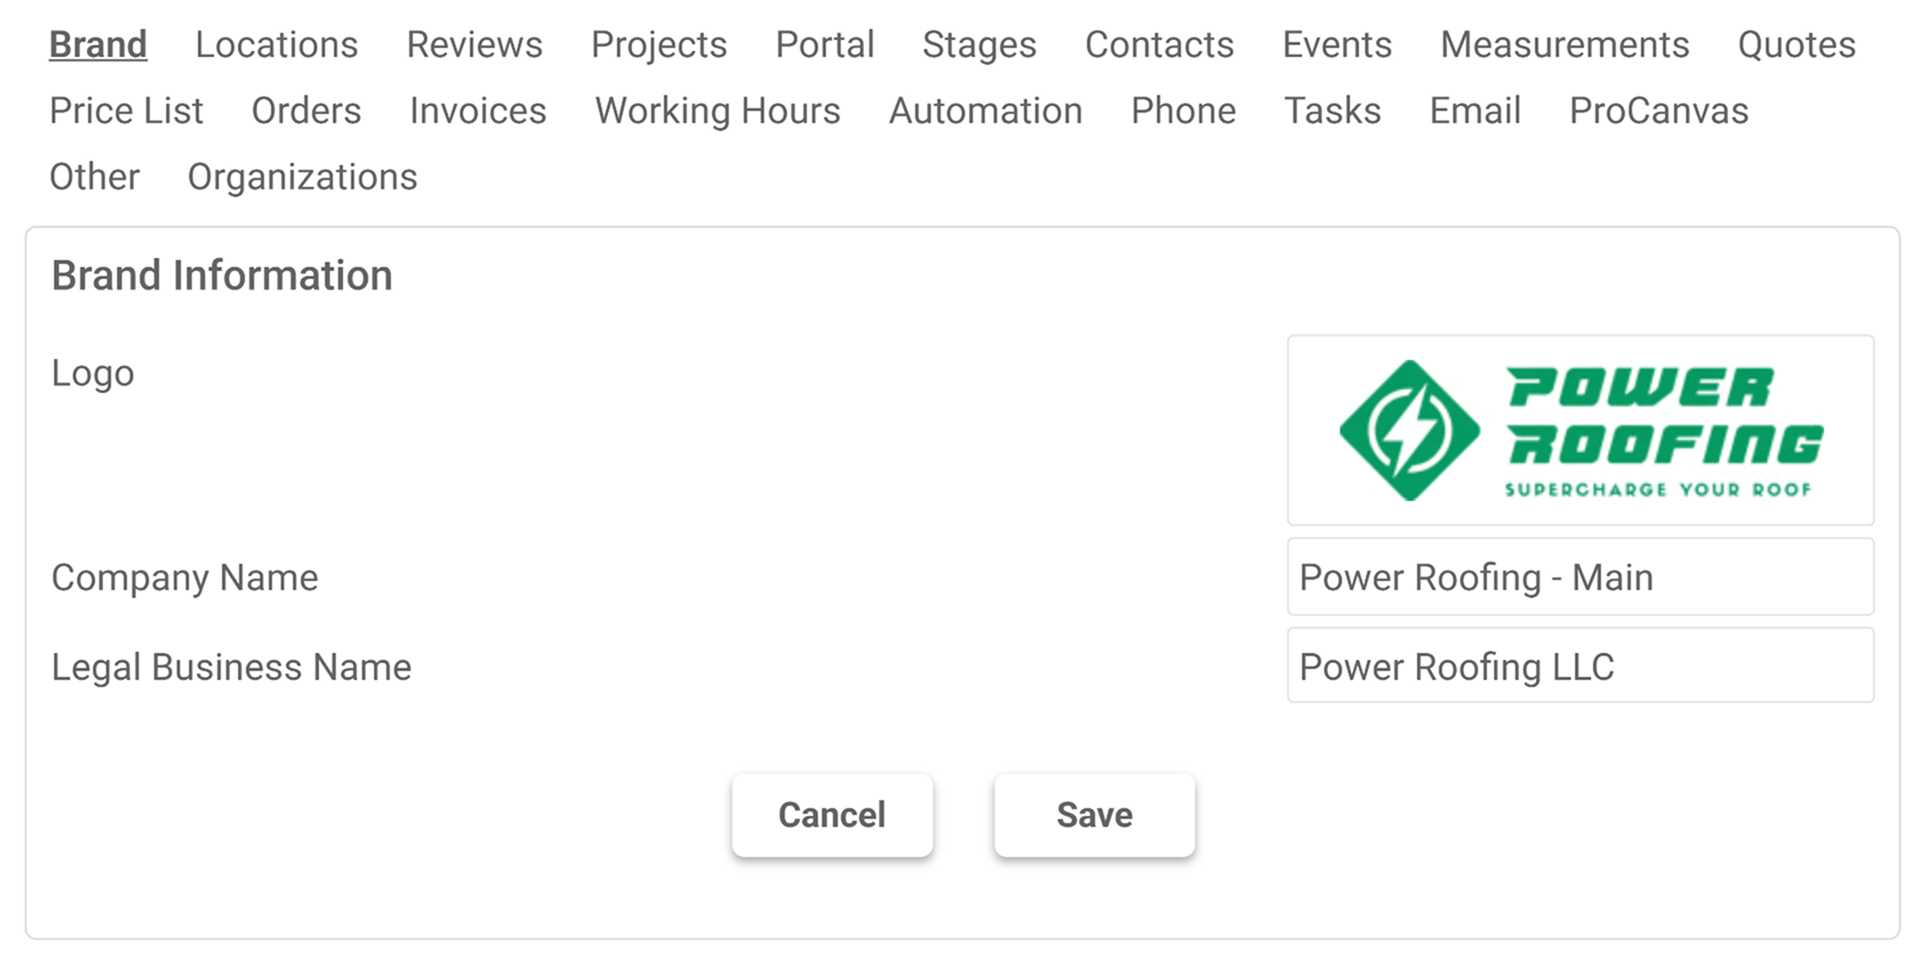Open the Price List tab
The height and width of the screenshot is (964, 1924).
click(126, 110)
